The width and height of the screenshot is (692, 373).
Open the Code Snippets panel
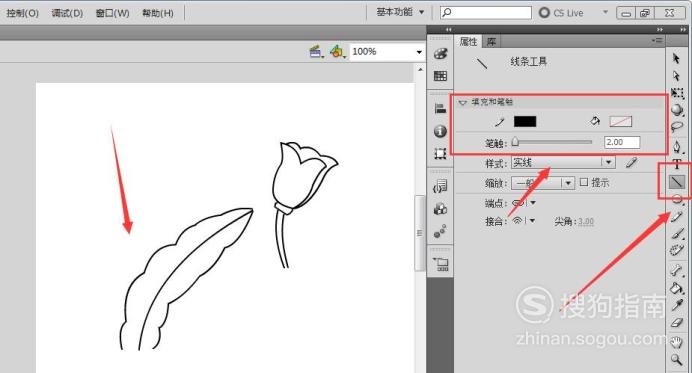[x=440, y=186]
